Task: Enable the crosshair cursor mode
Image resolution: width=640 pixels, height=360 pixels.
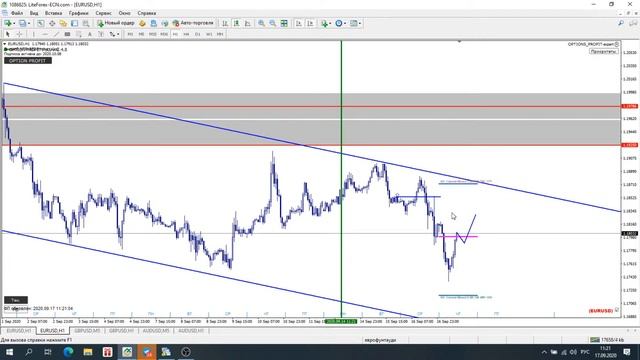Action: pyautogui.click(x=19, y=34)
